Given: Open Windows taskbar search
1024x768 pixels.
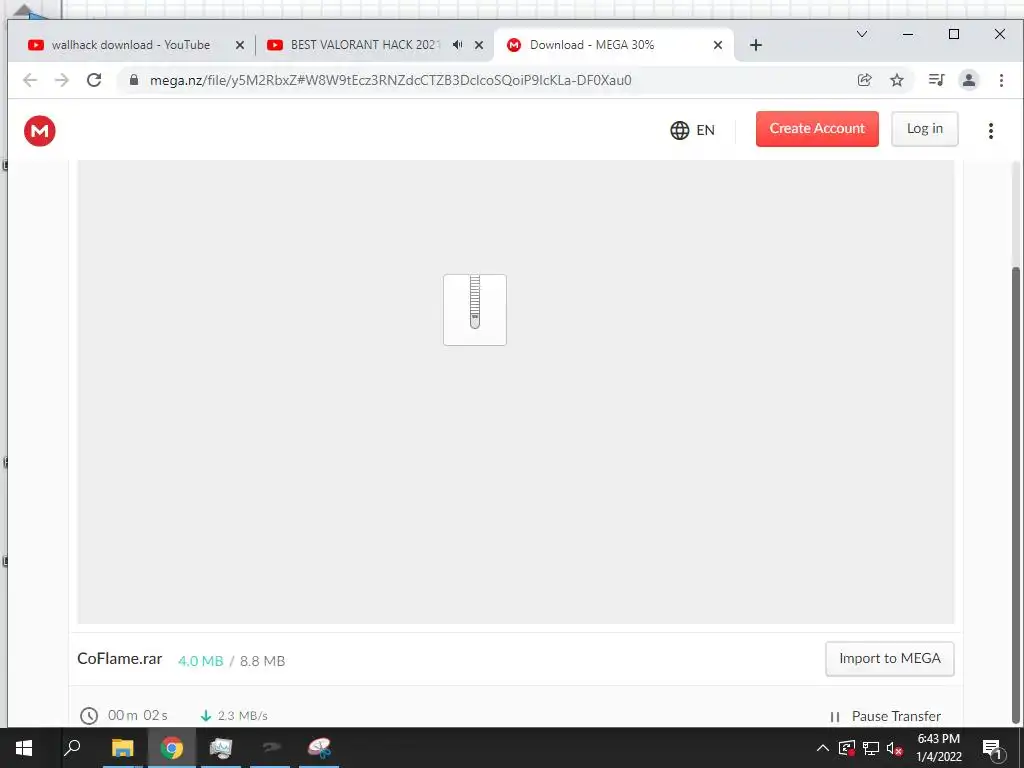Looking at the screenshot, I should [x=72, y=748].
